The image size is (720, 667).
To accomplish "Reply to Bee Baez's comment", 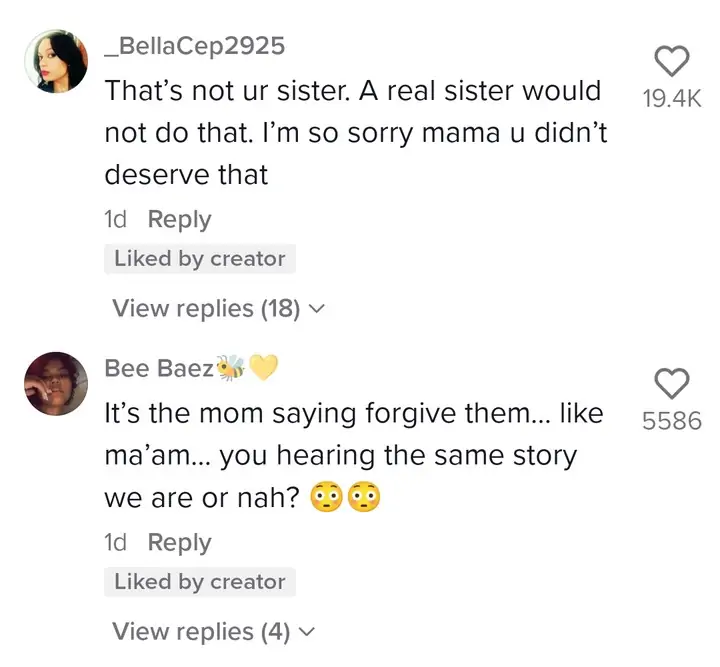I will [179, 542].
